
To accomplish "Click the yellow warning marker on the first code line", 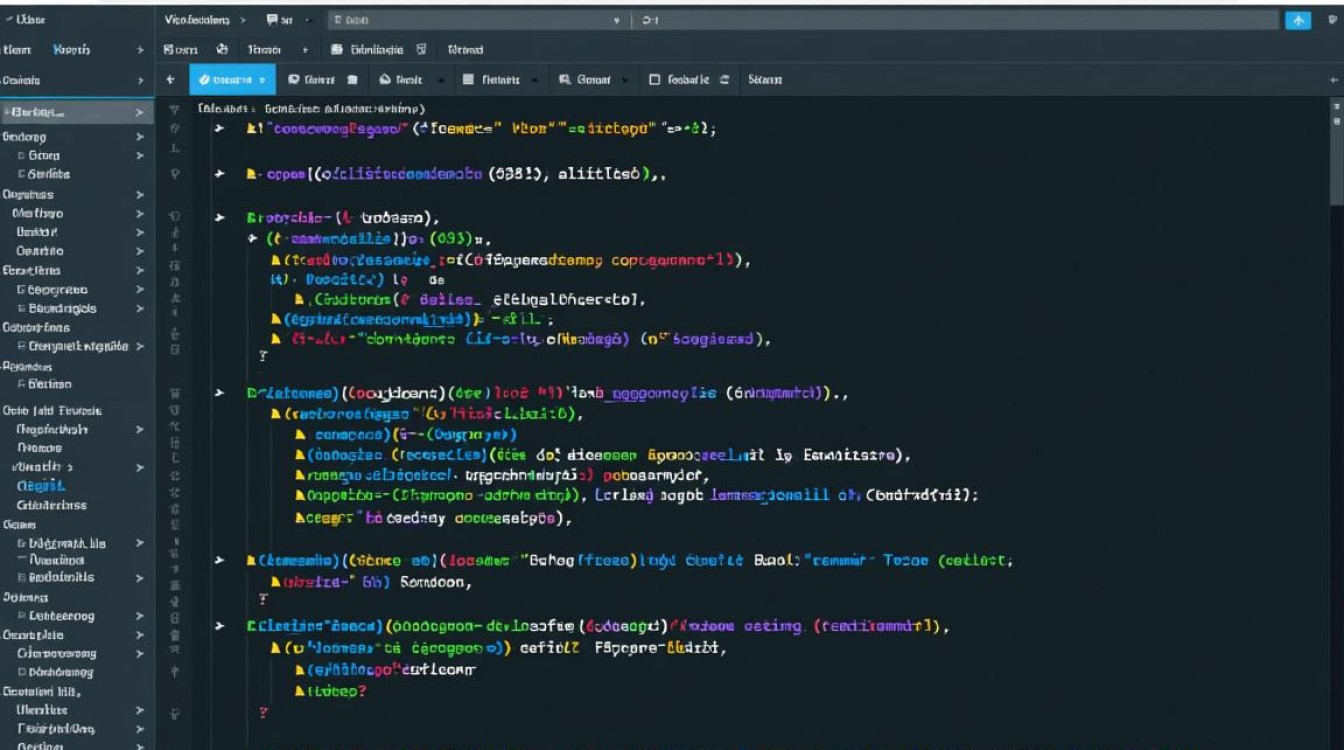I will 252,129.
